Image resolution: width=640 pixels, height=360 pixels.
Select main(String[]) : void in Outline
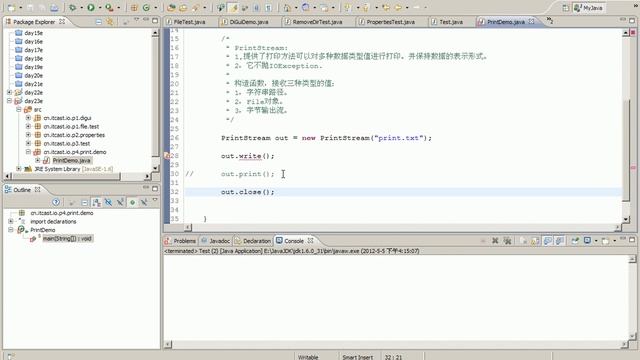pos(67,238)
